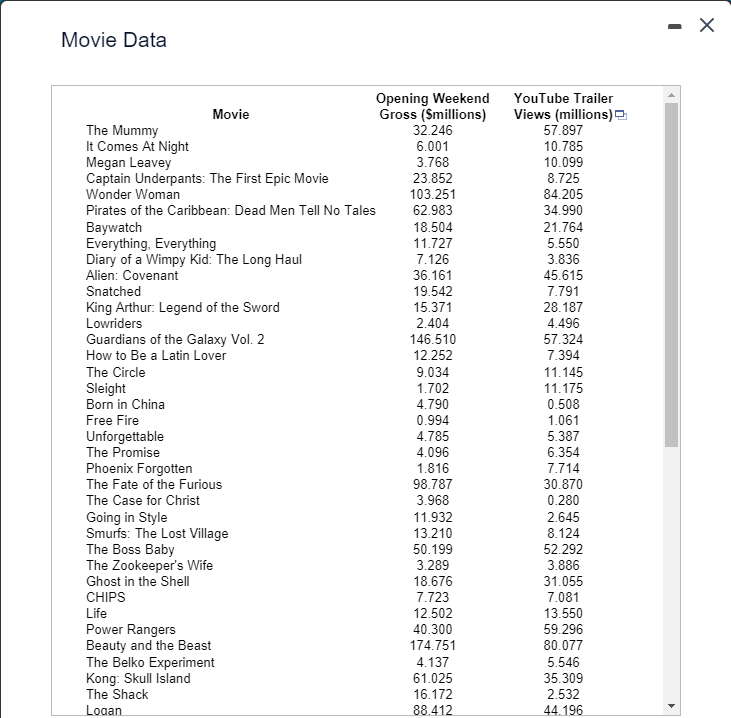
Task: Click Pirates of the Caribbean movie name
Action: click(231, 211)
